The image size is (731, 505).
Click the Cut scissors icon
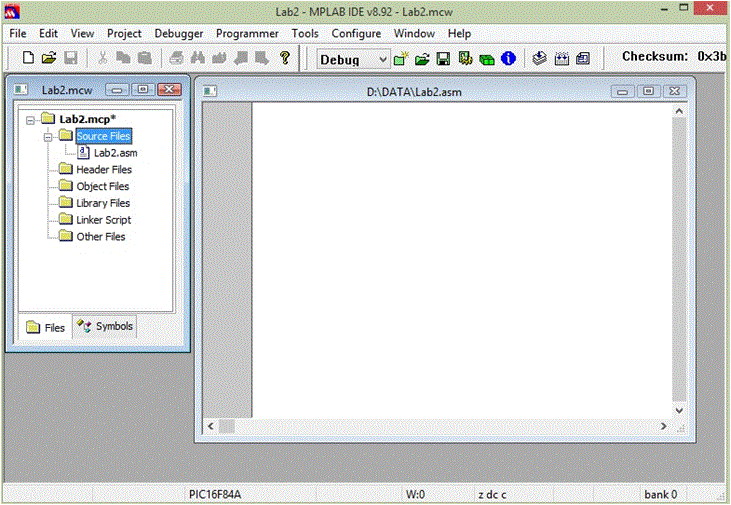point(103,58)
